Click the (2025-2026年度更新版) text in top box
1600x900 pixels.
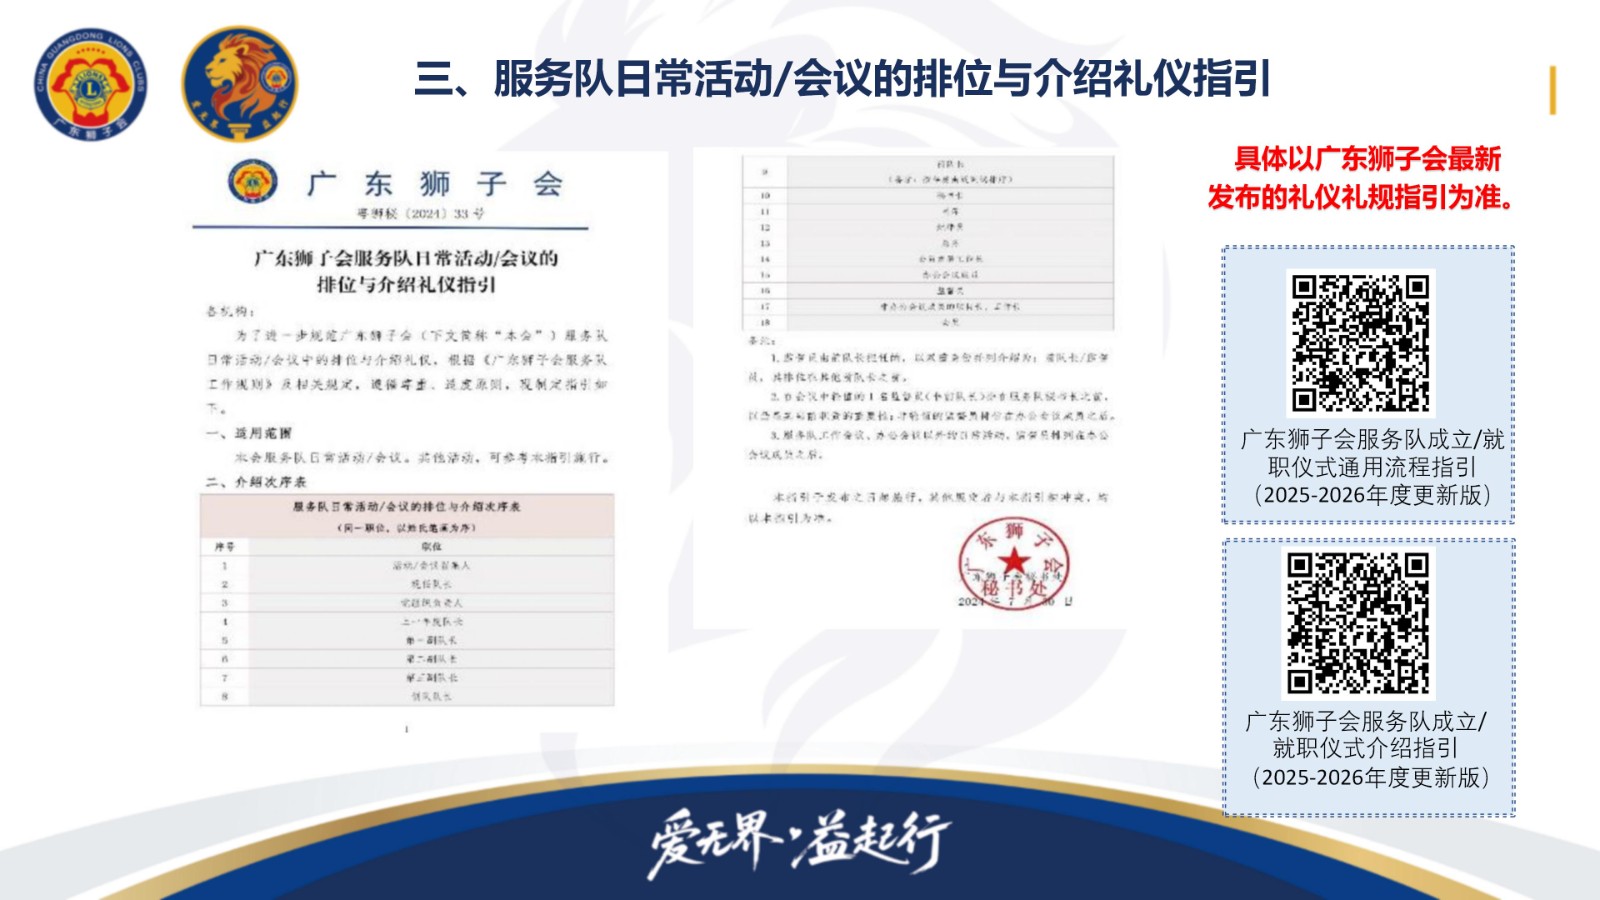[x=1371, y=495]
